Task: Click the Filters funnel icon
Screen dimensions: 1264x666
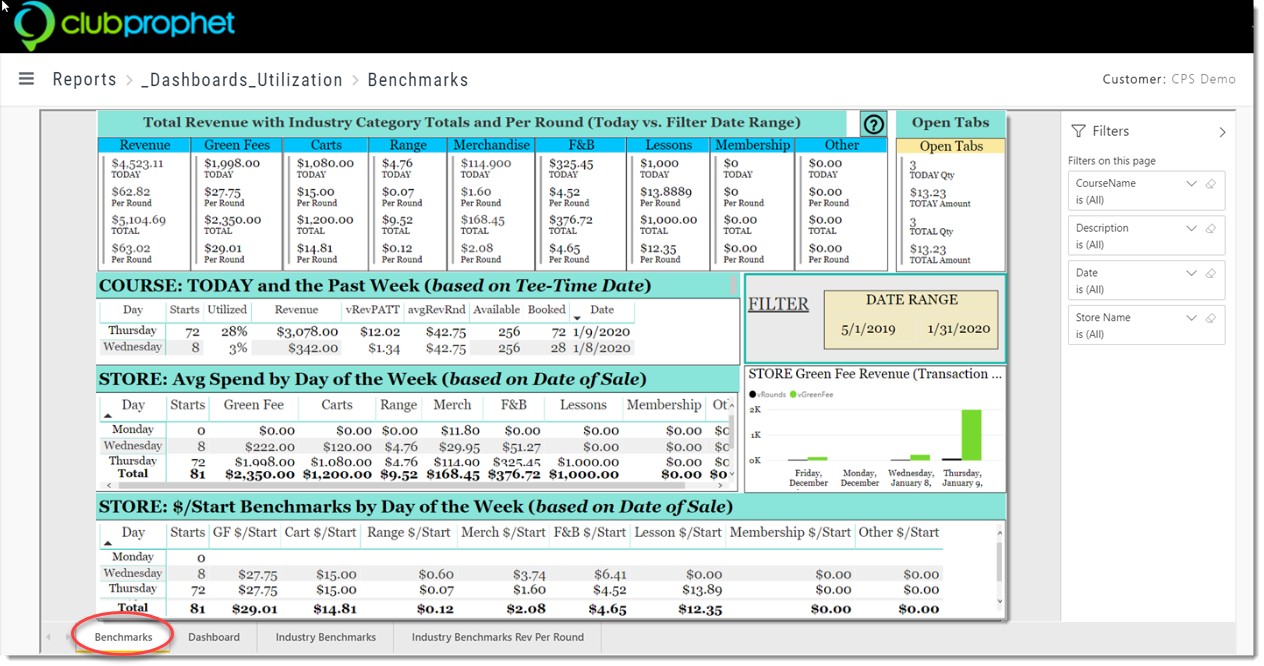Action: click(x=1078, y=131)
